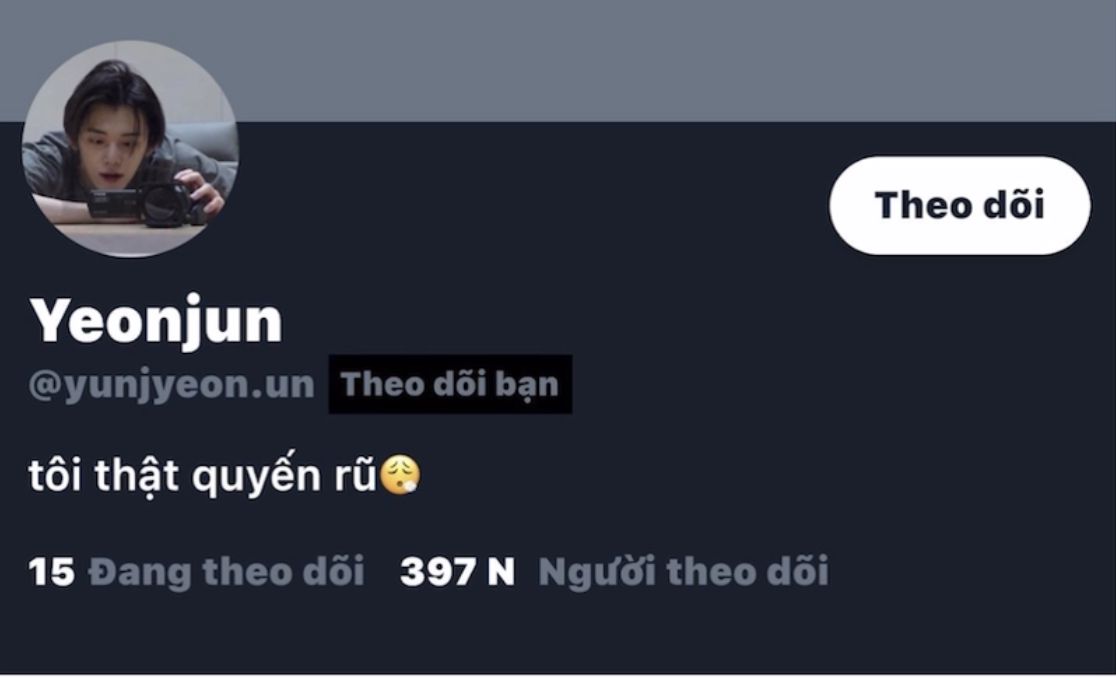The image size is (1116, 678).
Task: Select the Yeonjun display name
Action: tap(156, 321)
